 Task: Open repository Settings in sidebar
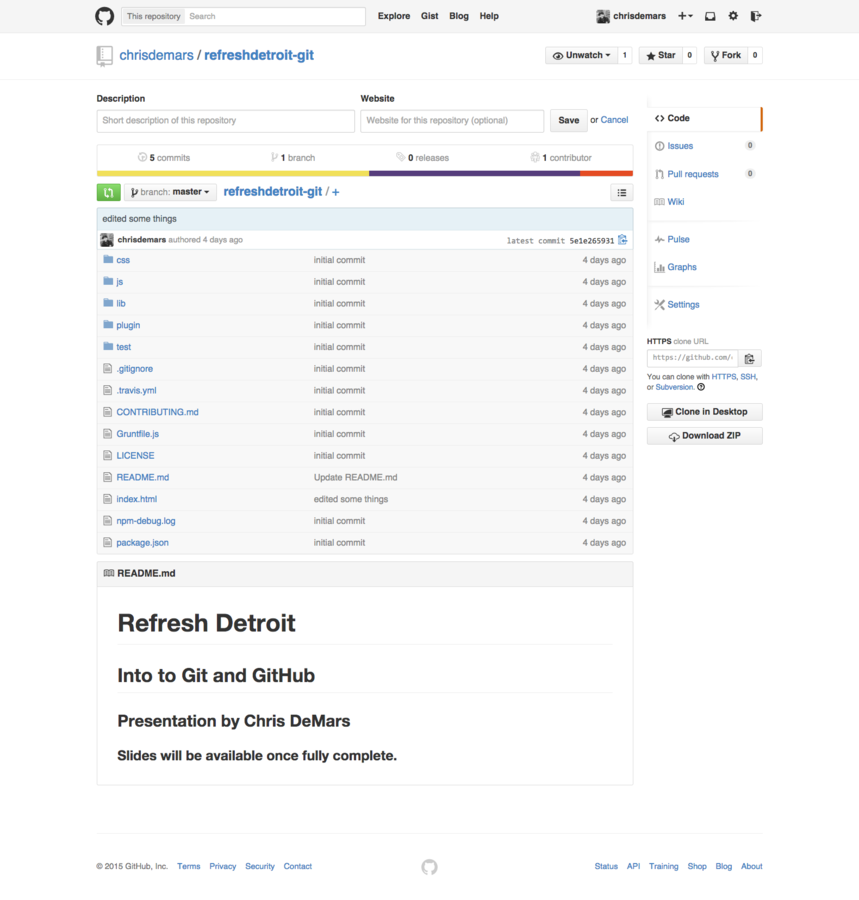click(x=683, y=305)
